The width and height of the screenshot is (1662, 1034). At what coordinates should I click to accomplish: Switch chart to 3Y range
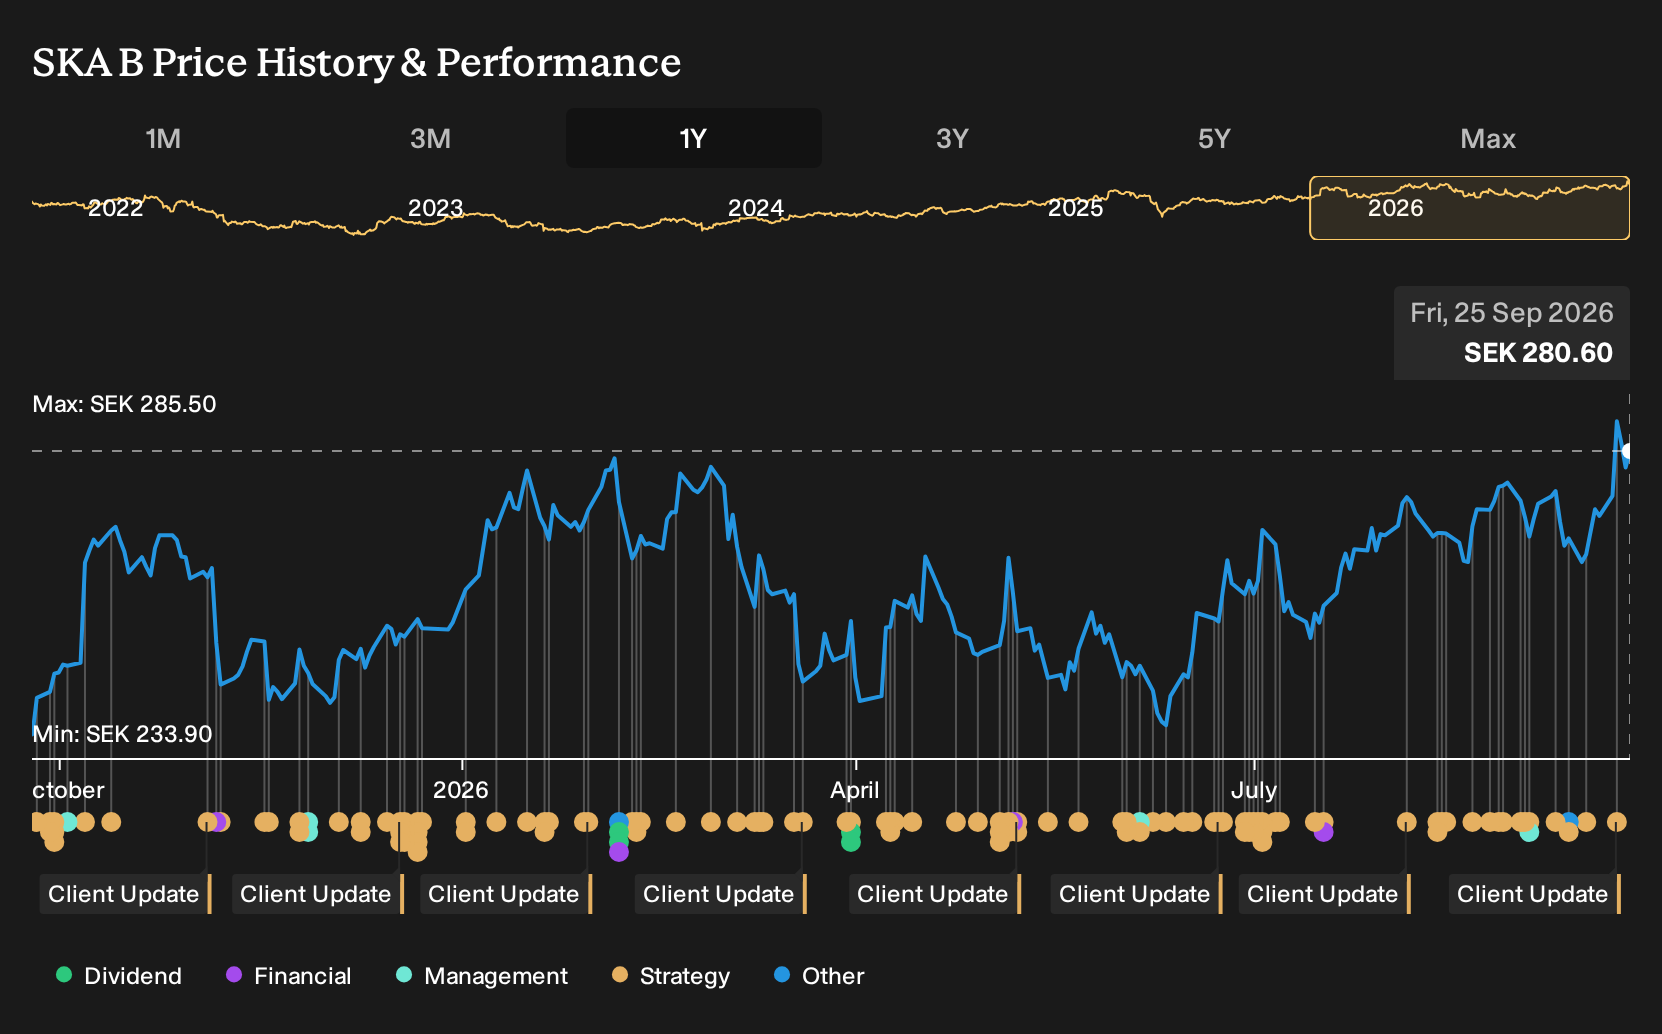tap(952, 138)
